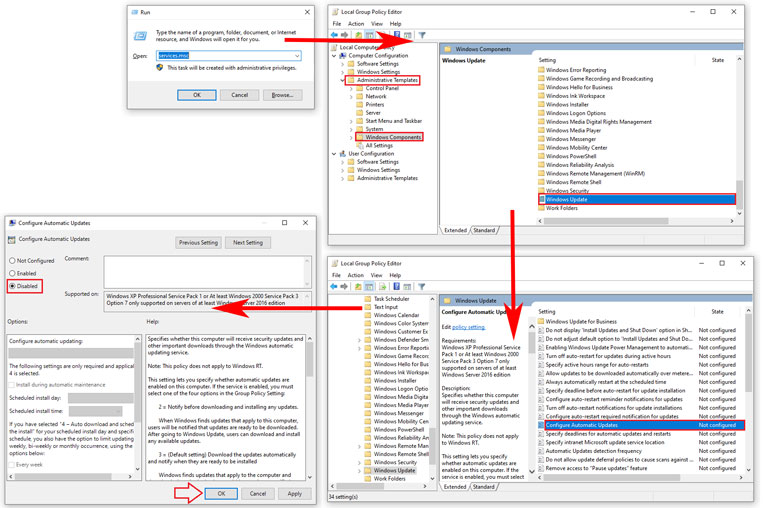Open the Run dialog Open combo box dropdown

click(297, 56)
